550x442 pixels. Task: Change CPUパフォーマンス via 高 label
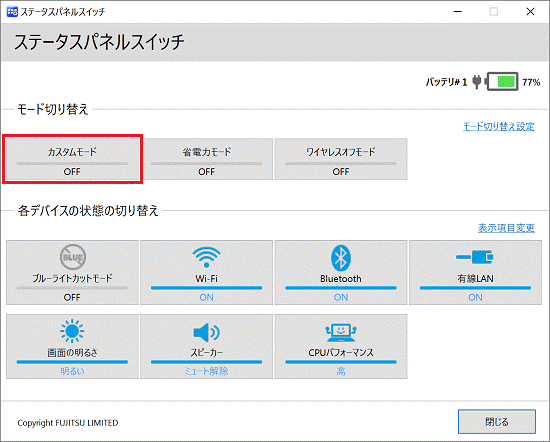341,371
